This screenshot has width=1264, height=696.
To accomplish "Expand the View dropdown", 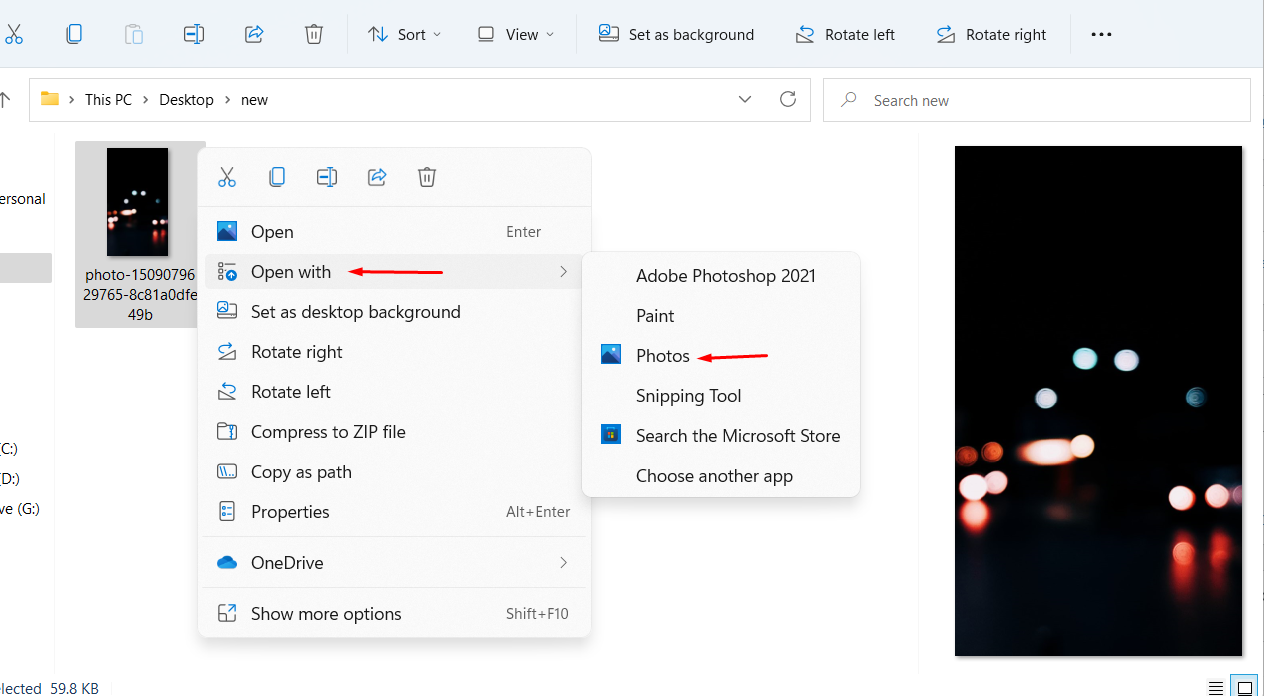I will tap(516, 34).
